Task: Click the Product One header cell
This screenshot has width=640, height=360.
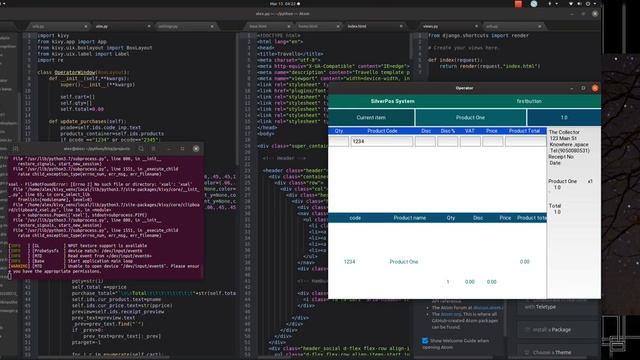Action: tap(470, 118)
